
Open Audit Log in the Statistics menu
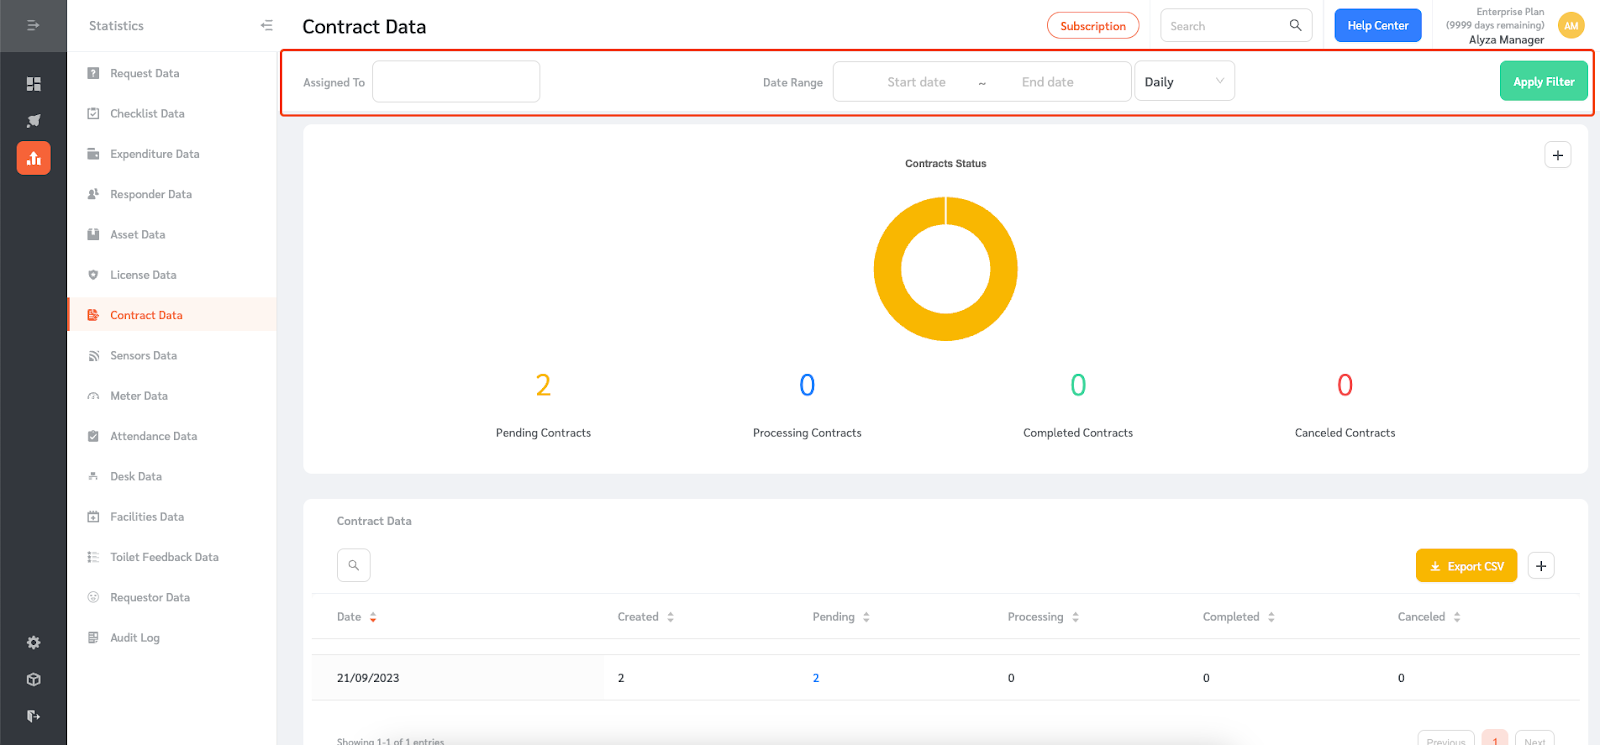click(x=172, y=638)
